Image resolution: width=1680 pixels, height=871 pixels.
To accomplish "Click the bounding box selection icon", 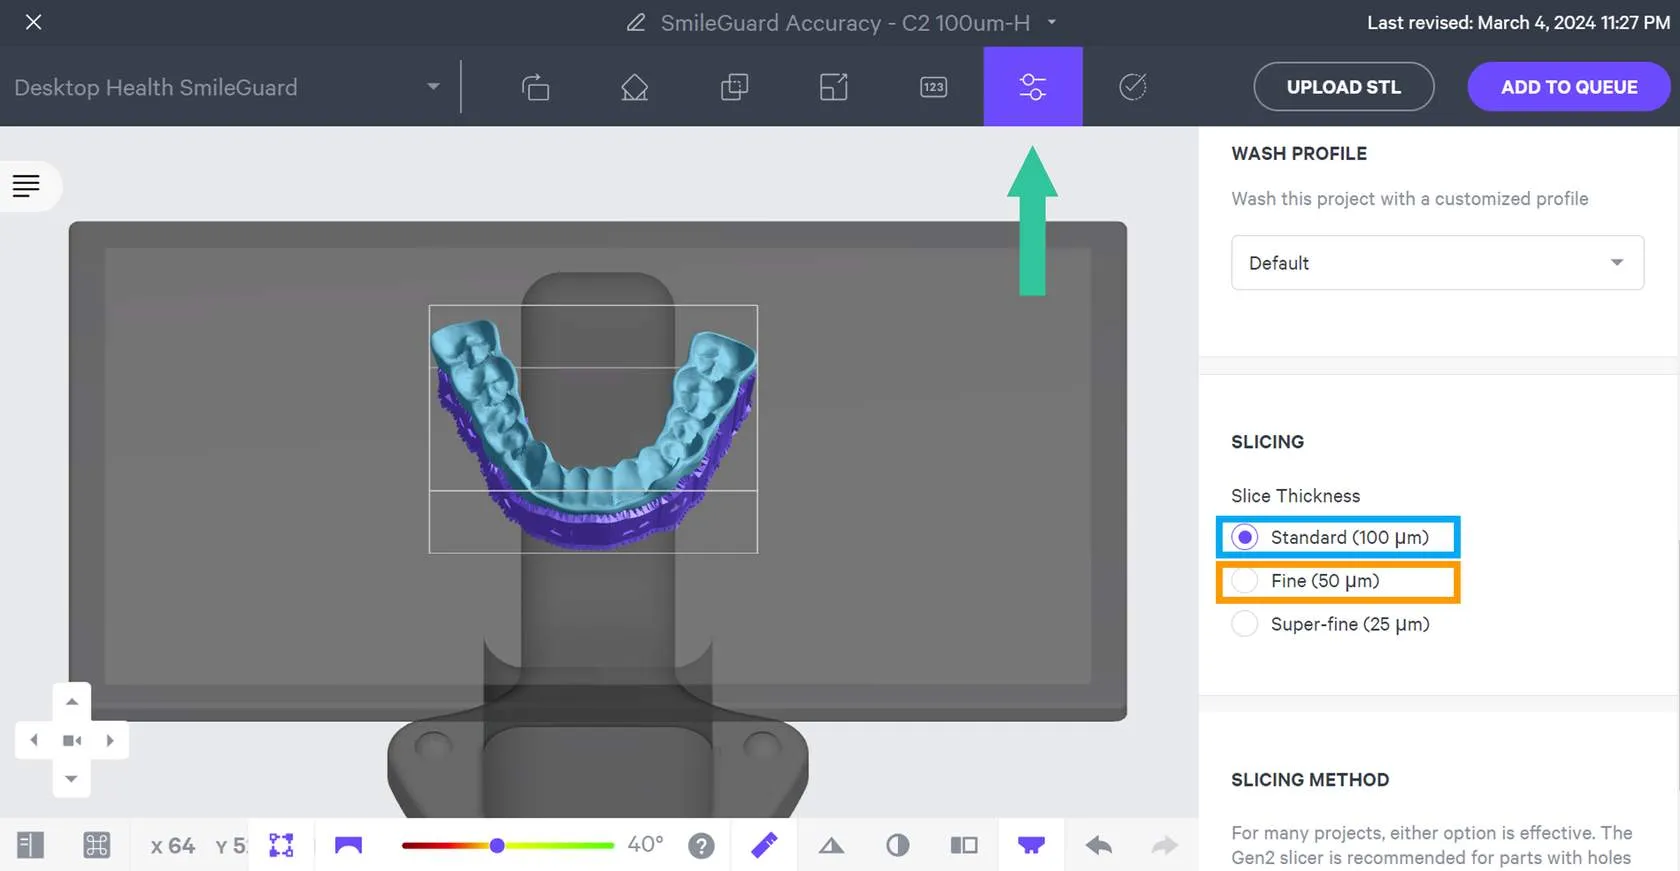I will 282,845.
